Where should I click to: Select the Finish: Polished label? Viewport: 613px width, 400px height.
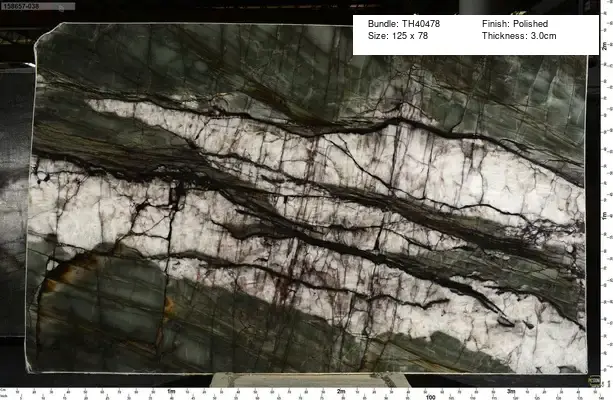[515, 22]
